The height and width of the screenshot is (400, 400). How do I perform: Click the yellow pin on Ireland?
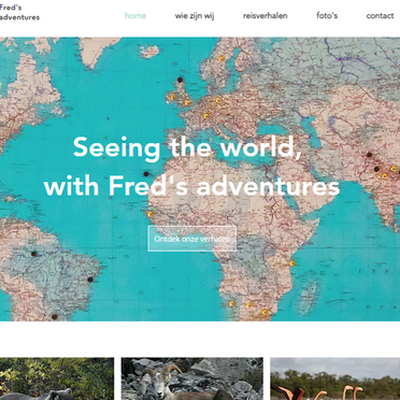173,97
